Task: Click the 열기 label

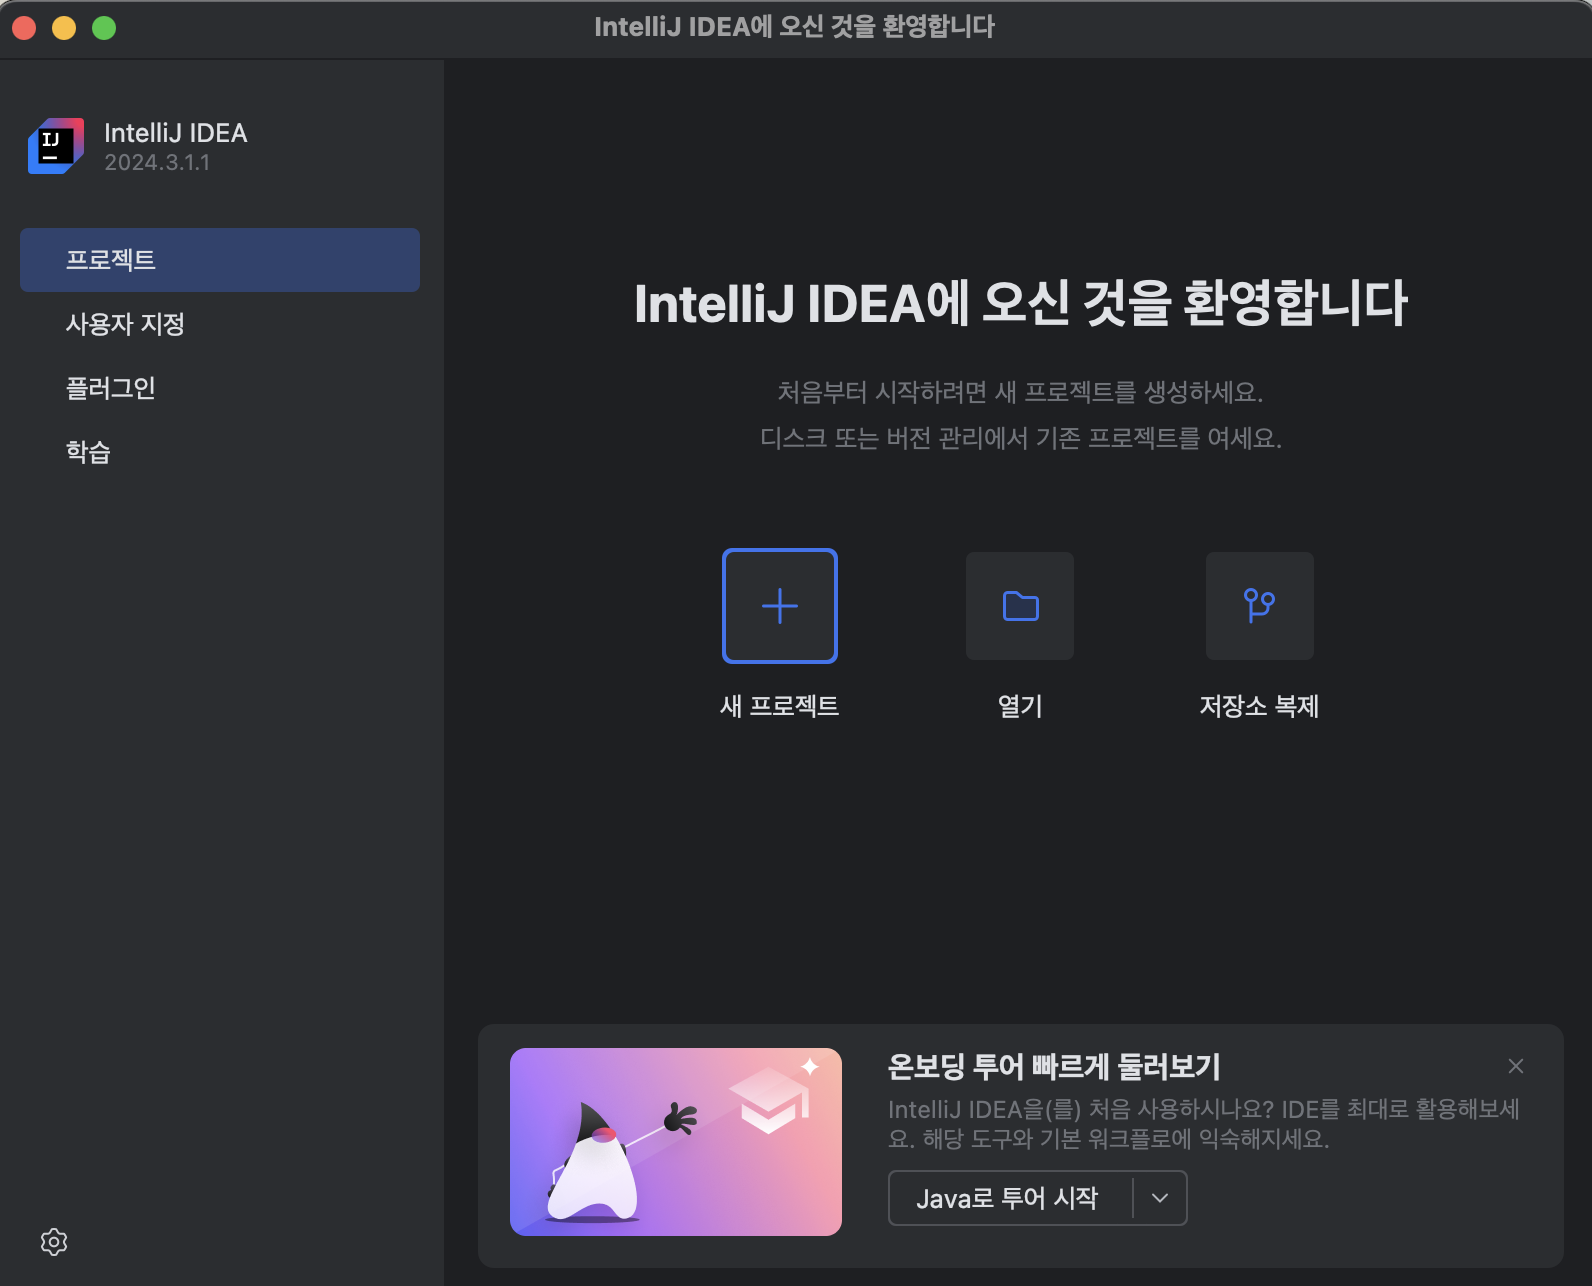Action: click(1020, 706)
